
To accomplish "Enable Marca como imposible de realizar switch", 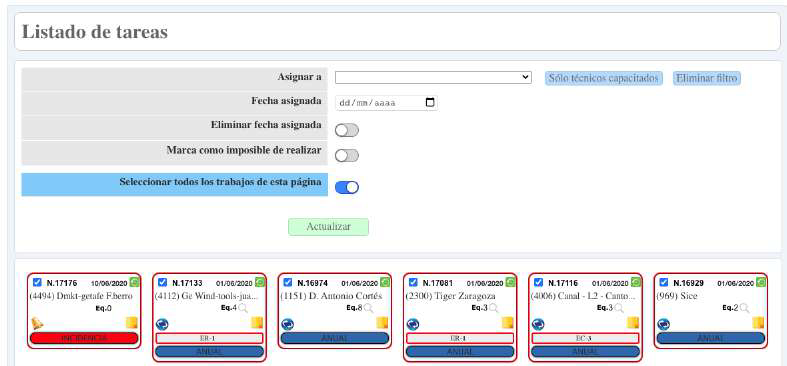I will click(x=347, y=156).
